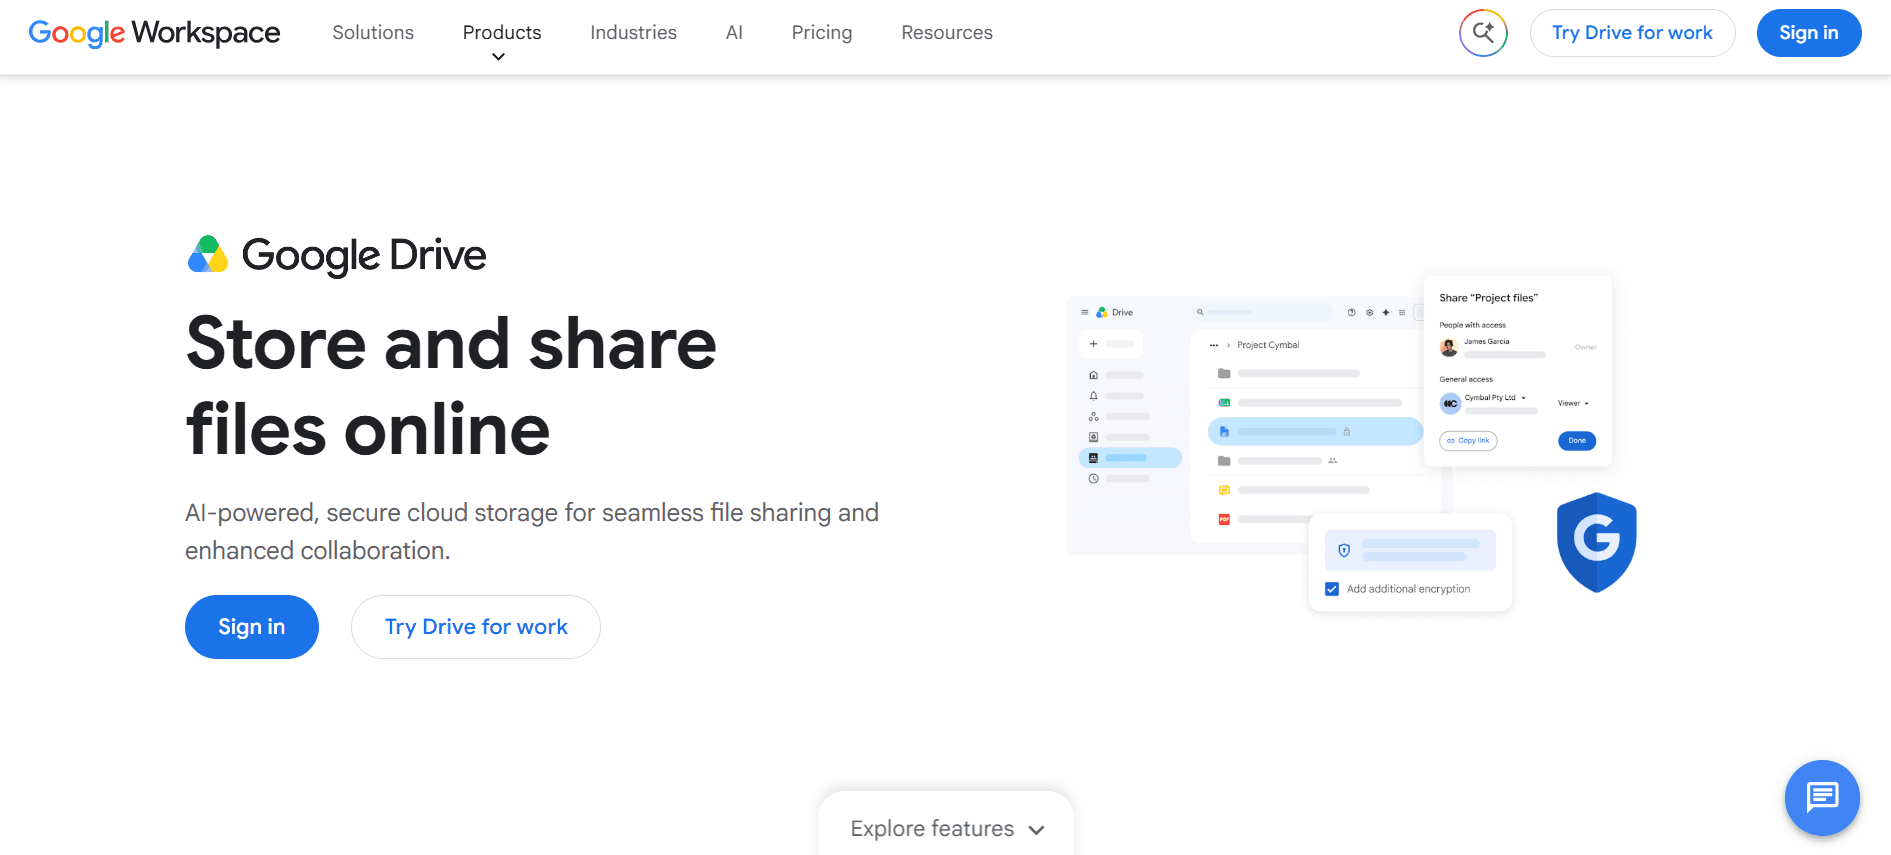Click shield key icon in encryption card

click(1344, 550)
